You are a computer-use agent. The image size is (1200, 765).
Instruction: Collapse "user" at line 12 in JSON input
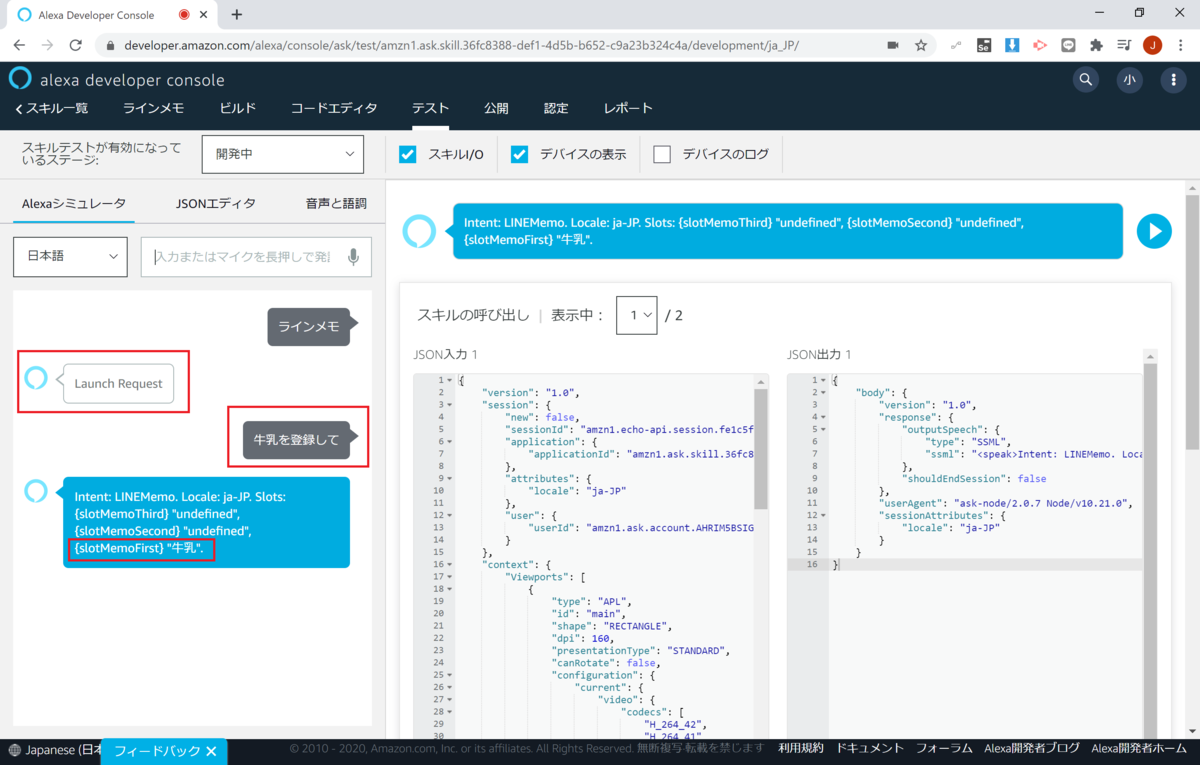coord(451,515)
